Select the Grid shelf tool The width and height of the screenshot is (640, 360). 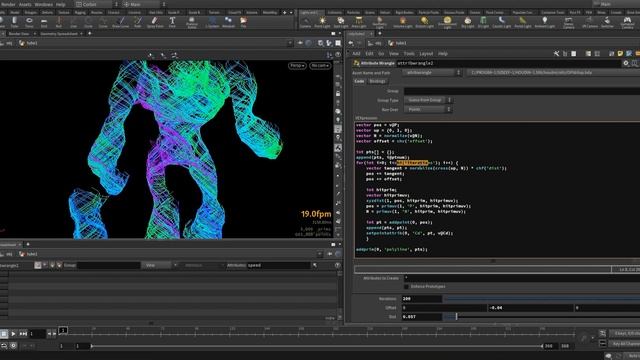[44, 22]
